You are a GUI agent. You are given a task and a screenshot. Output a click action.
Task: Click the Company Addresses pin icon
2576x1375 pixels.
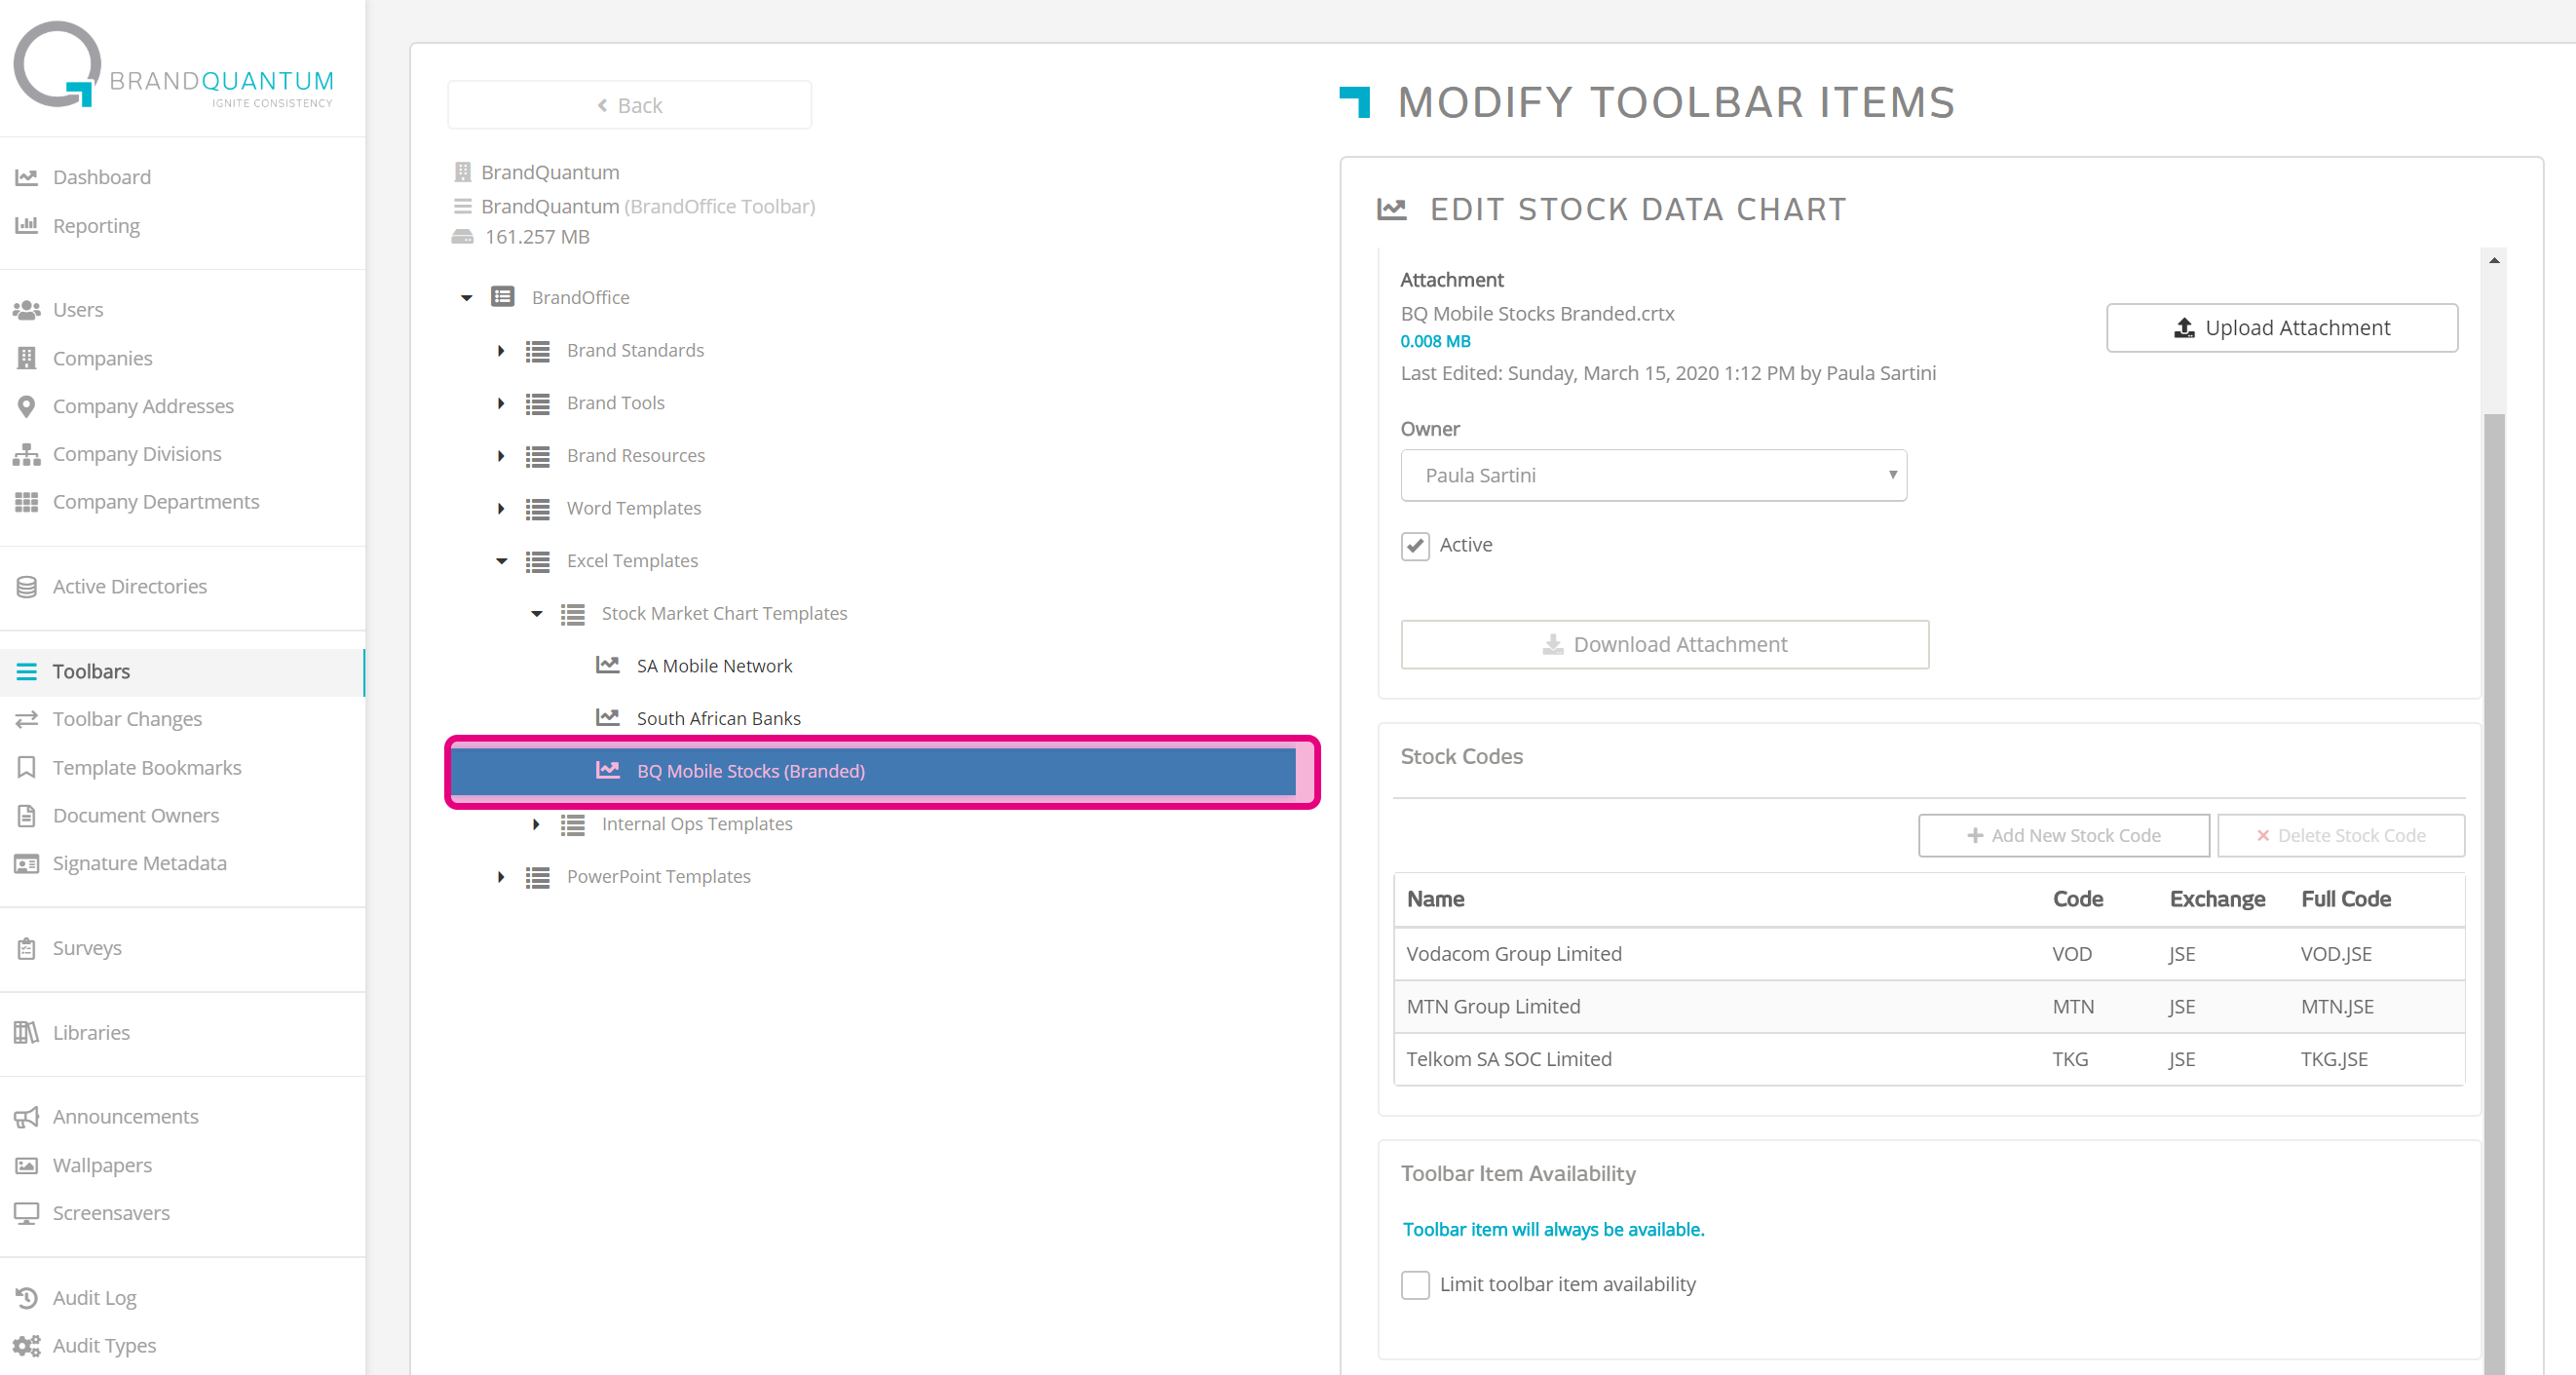coord(26,406)
